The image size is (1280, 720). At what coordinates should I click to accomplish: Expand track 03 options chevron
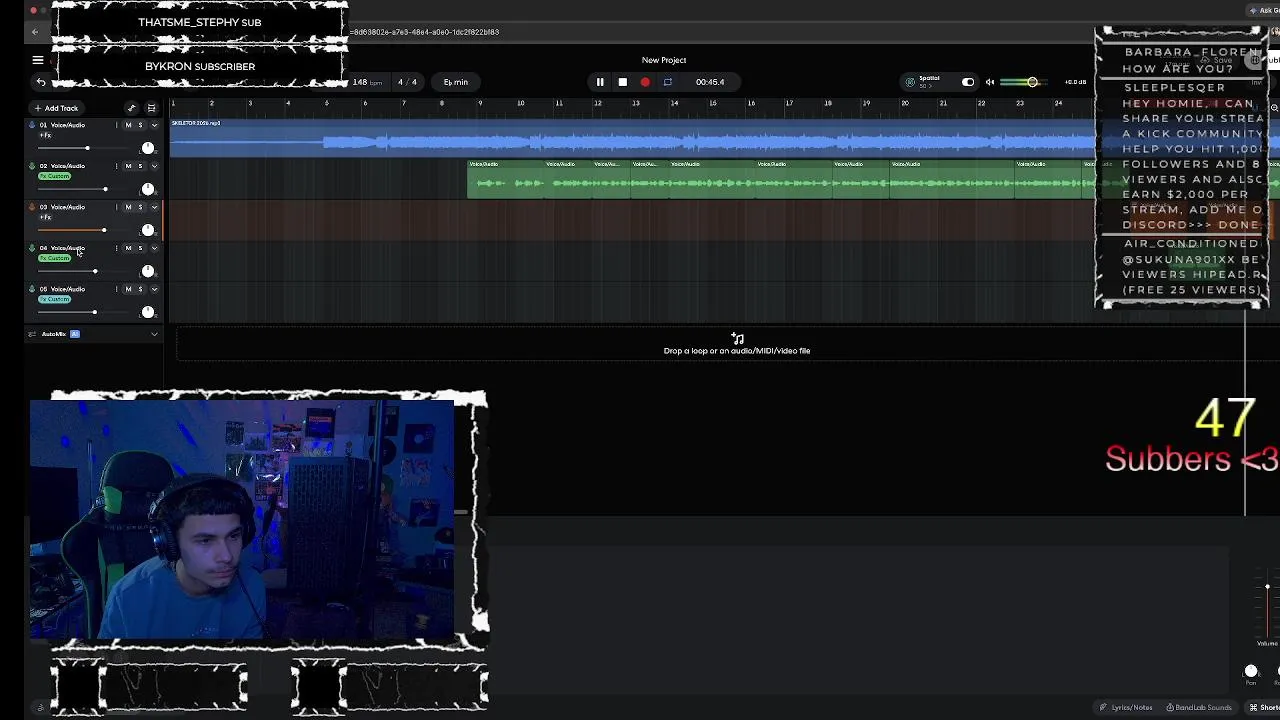point(154,207)
